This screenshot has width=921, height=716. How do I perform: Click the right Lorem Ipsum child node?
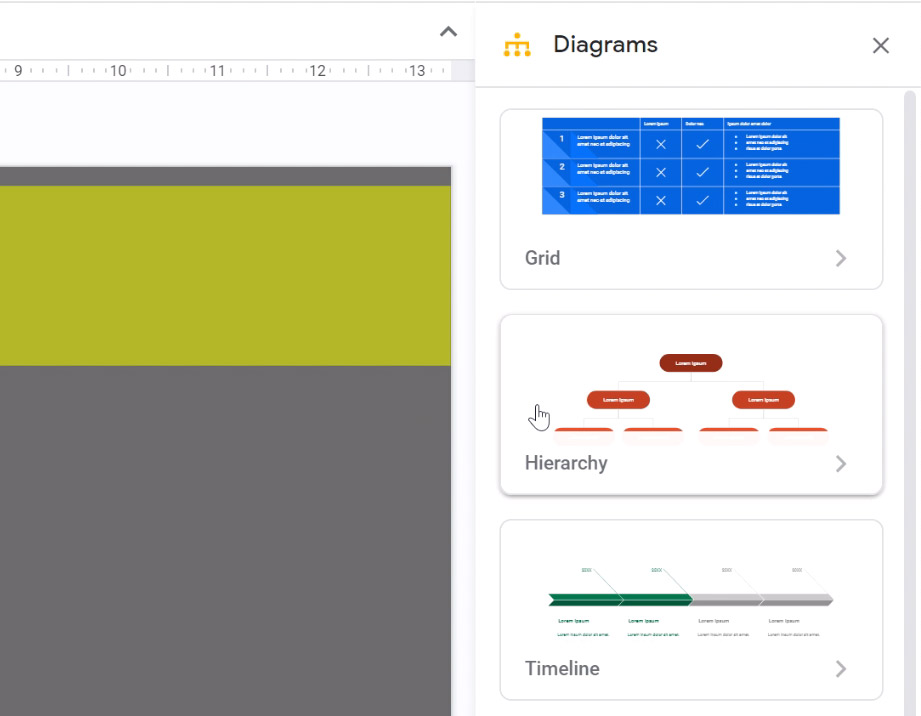763,399
